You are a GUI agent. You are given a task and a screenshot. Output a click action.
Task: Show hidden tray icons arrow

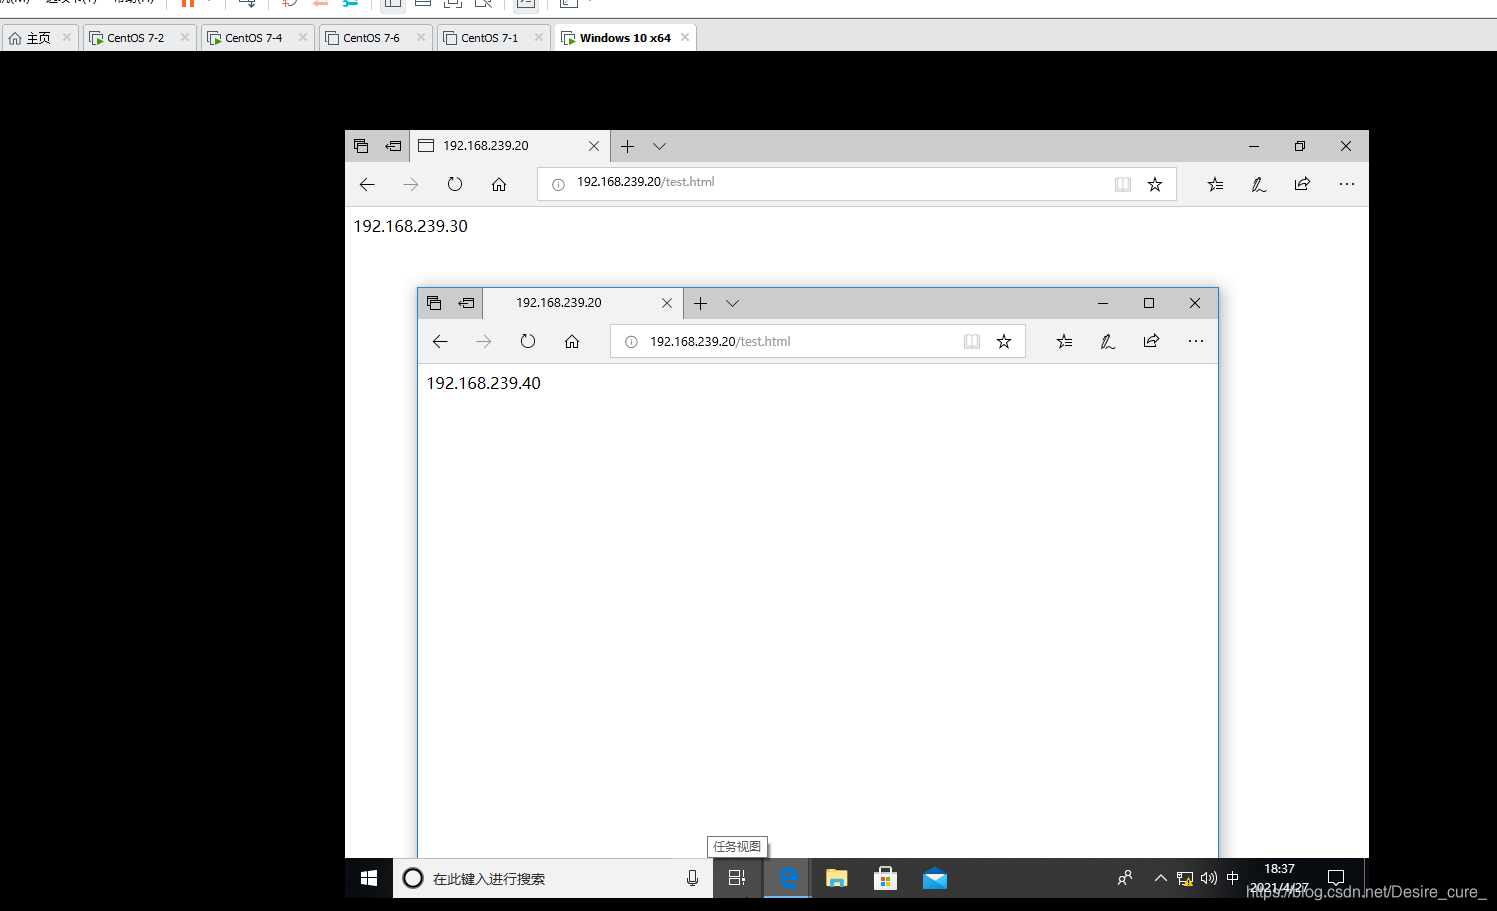(x=1161, y=878)
